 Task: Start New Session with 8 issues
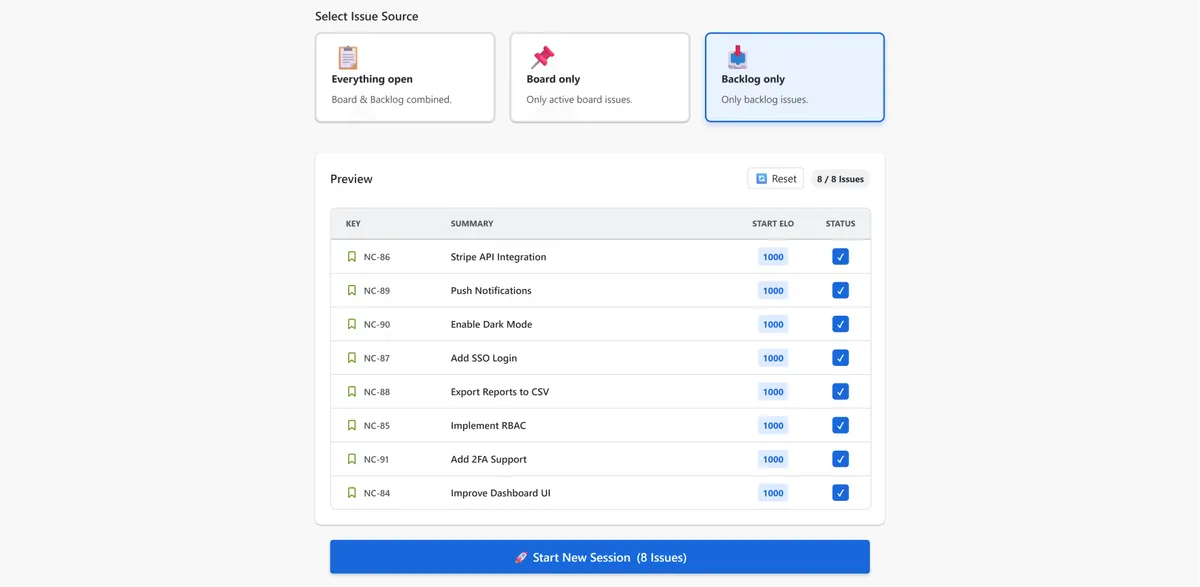[x=600, y=557]
